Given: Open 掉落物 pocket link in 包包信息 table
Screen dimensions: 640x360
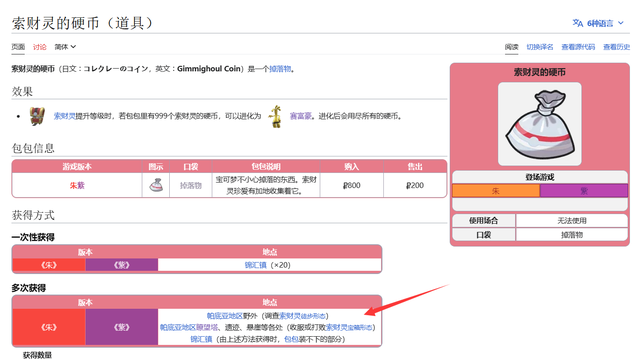Looking at the screenshot, I should click(191, 185).
